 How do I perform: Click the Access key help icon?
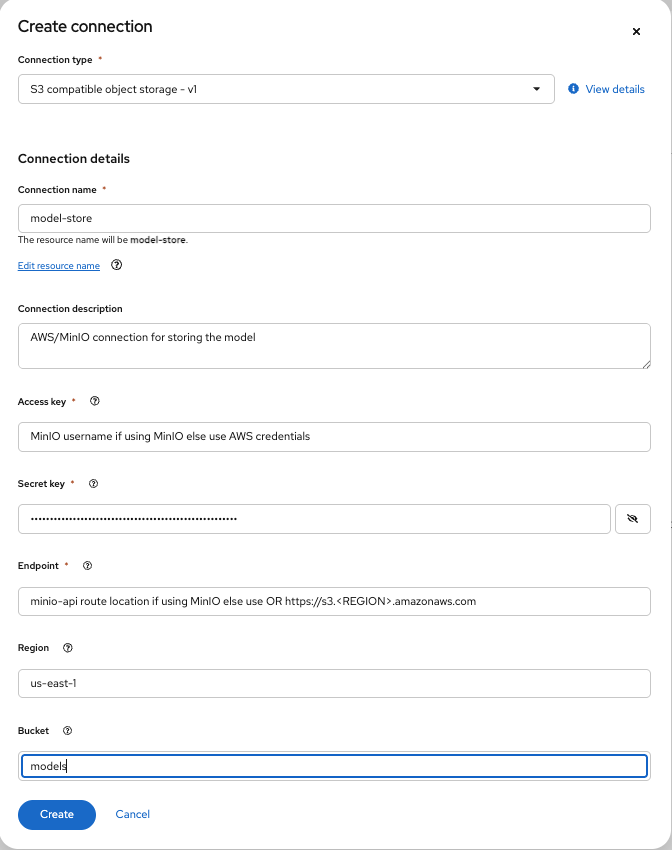(x=95, y=401)
